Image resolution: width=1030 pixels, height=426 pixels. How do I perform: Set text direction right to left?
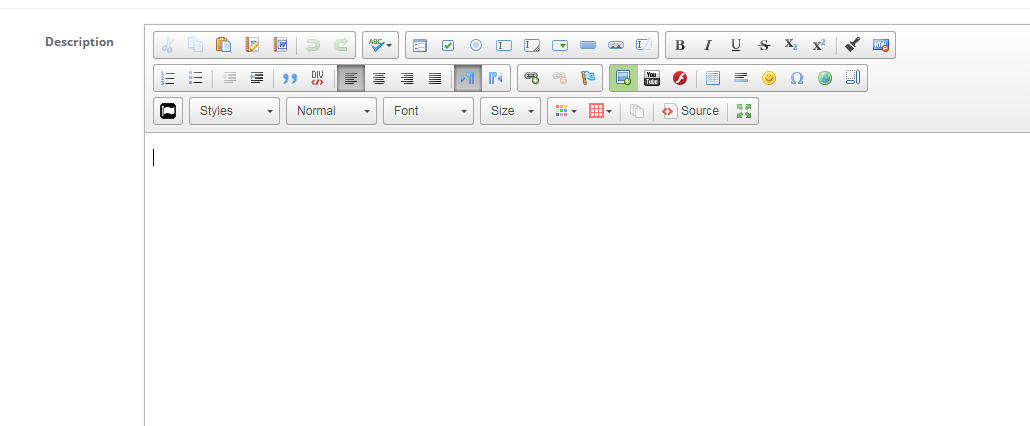pyautogui.click(x=496, y=78)
